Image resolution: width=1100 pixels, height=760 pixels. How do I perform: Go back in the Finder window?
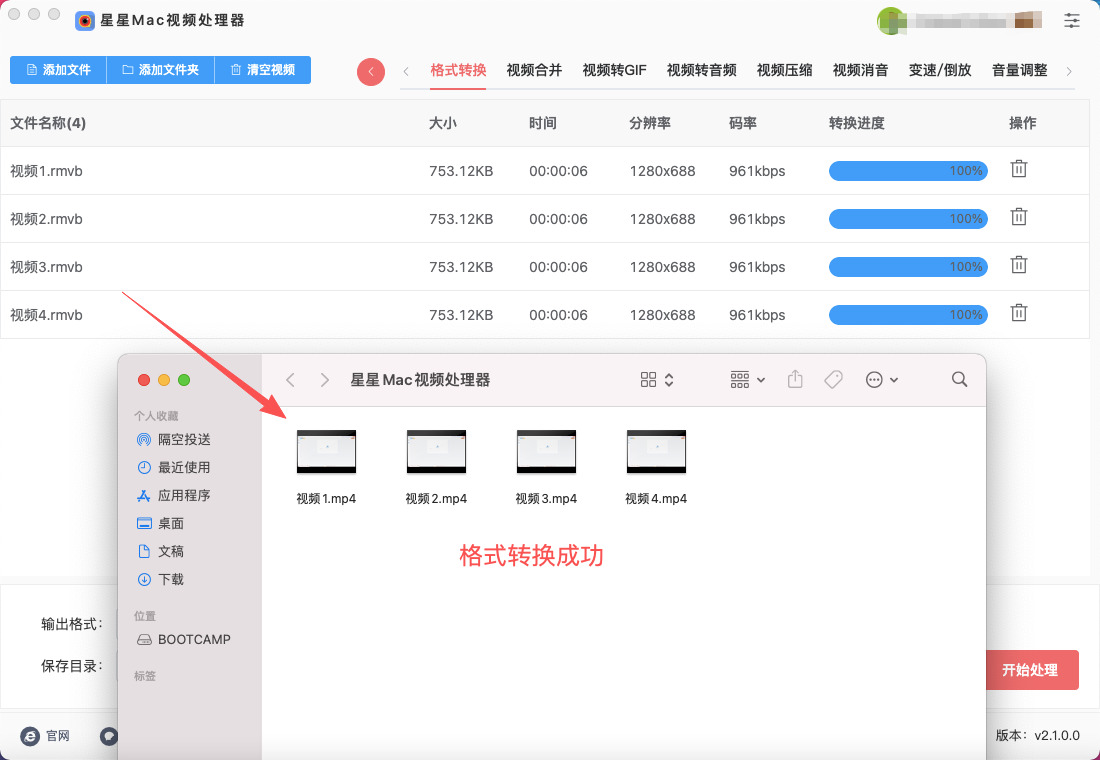[290, 380]
